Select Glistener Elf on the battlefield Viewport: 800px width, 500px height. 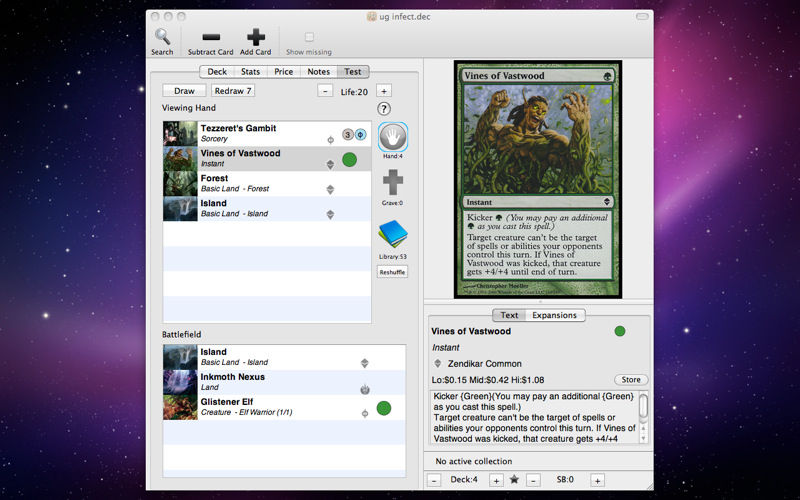(284, 408)
